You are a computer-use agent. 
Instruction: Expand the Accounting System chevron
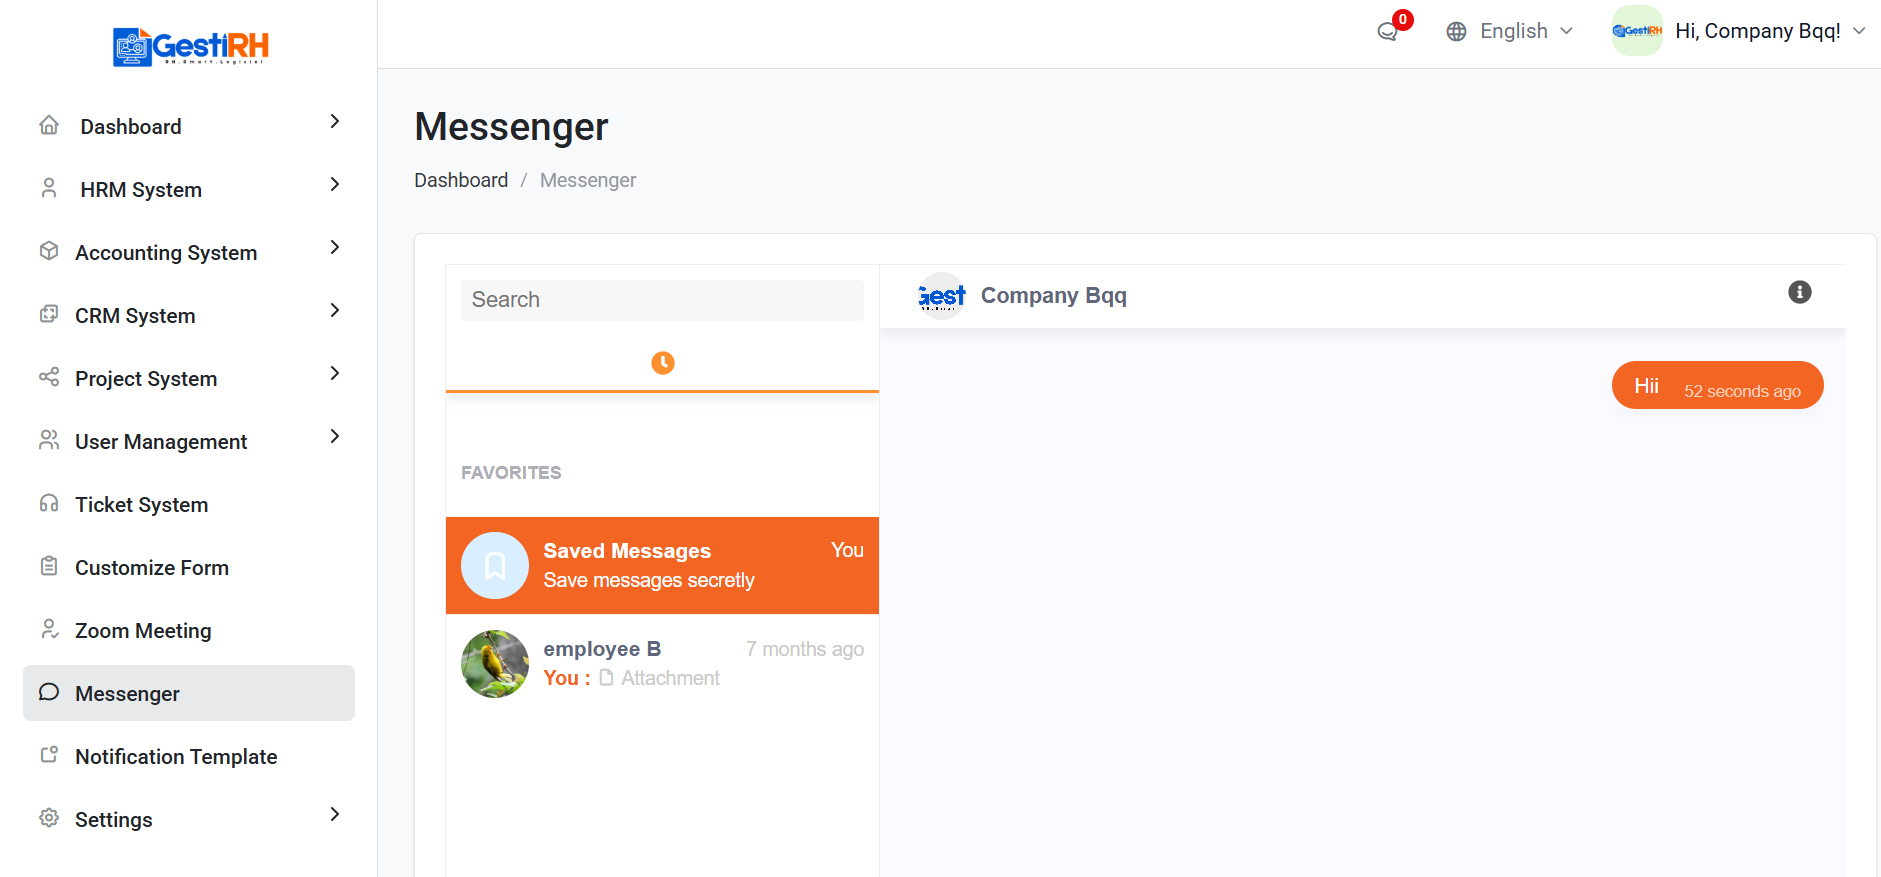pos(335,247)
